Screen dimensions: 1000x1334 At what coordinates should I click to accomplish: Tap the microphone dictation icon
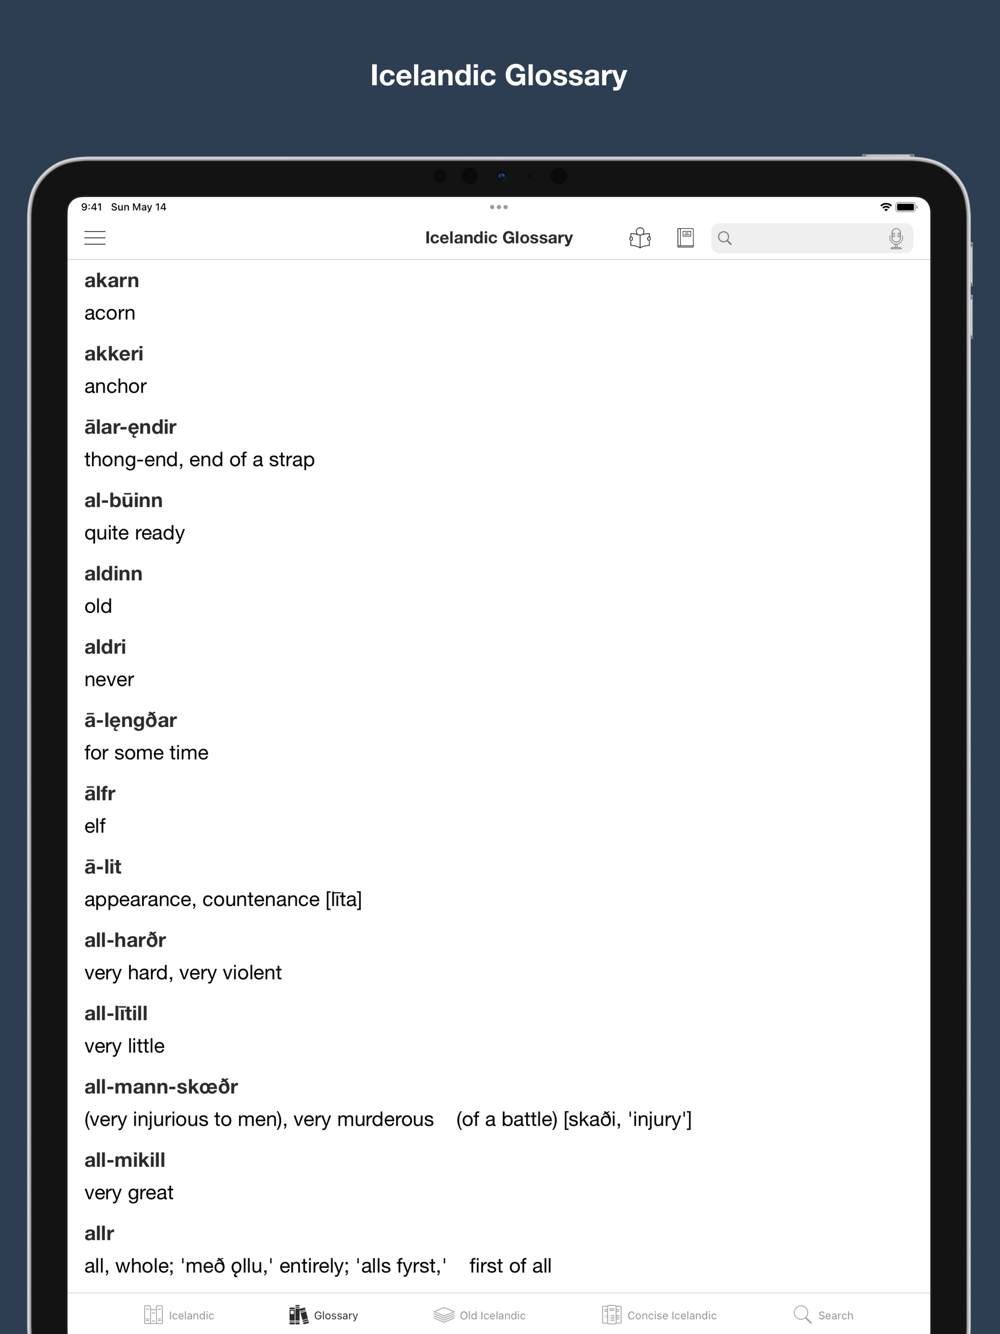896,238
